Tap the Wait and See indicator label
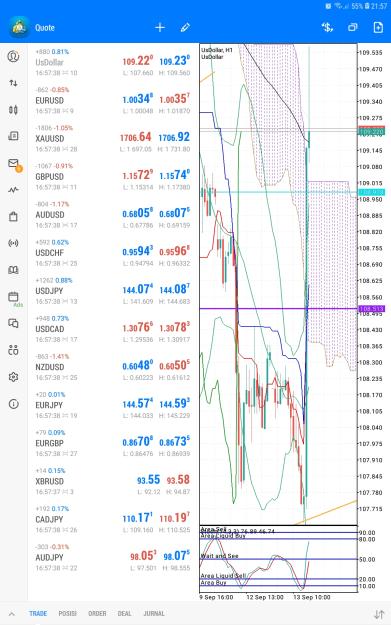This screenshot has height=625, width=391. point(219,556)
